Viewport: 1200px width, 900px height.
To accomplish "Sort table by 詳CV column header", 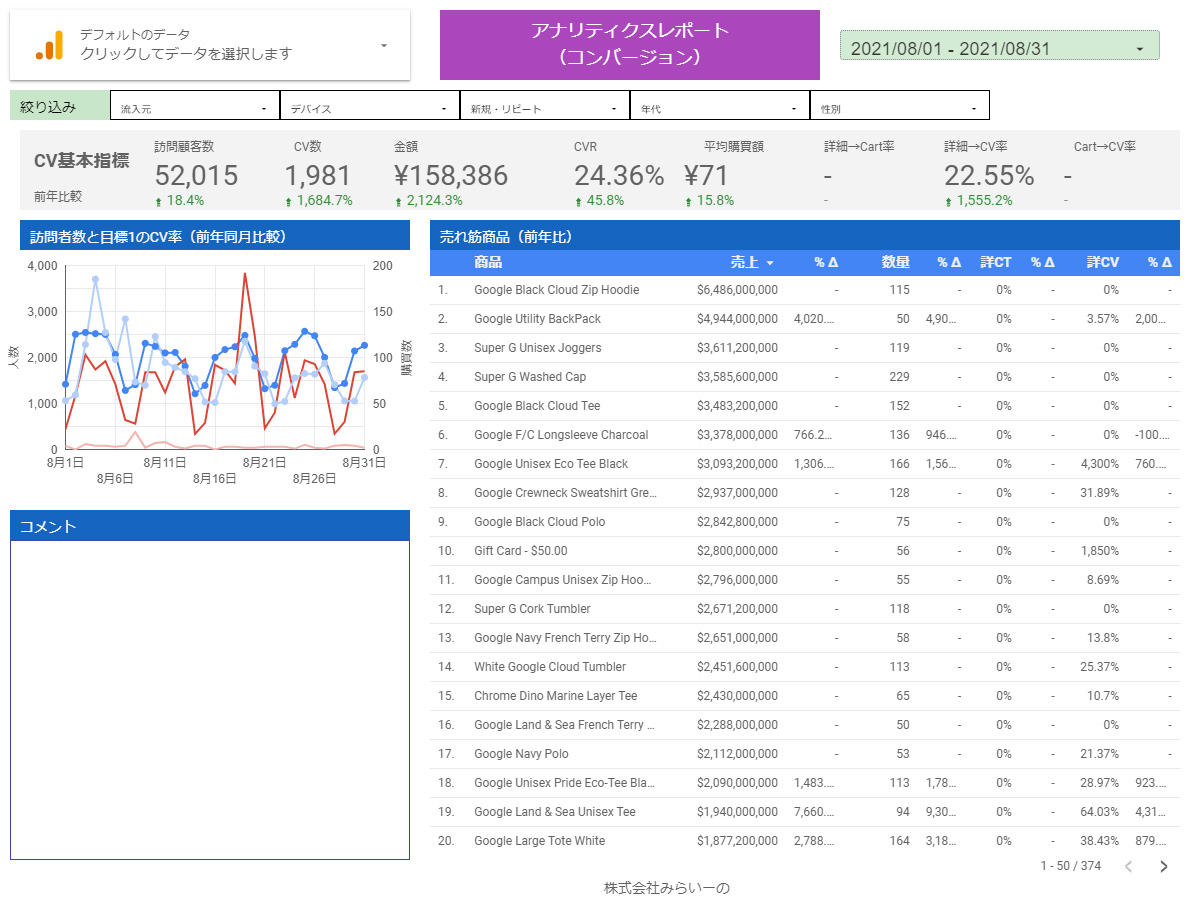I will [1103, 263].
